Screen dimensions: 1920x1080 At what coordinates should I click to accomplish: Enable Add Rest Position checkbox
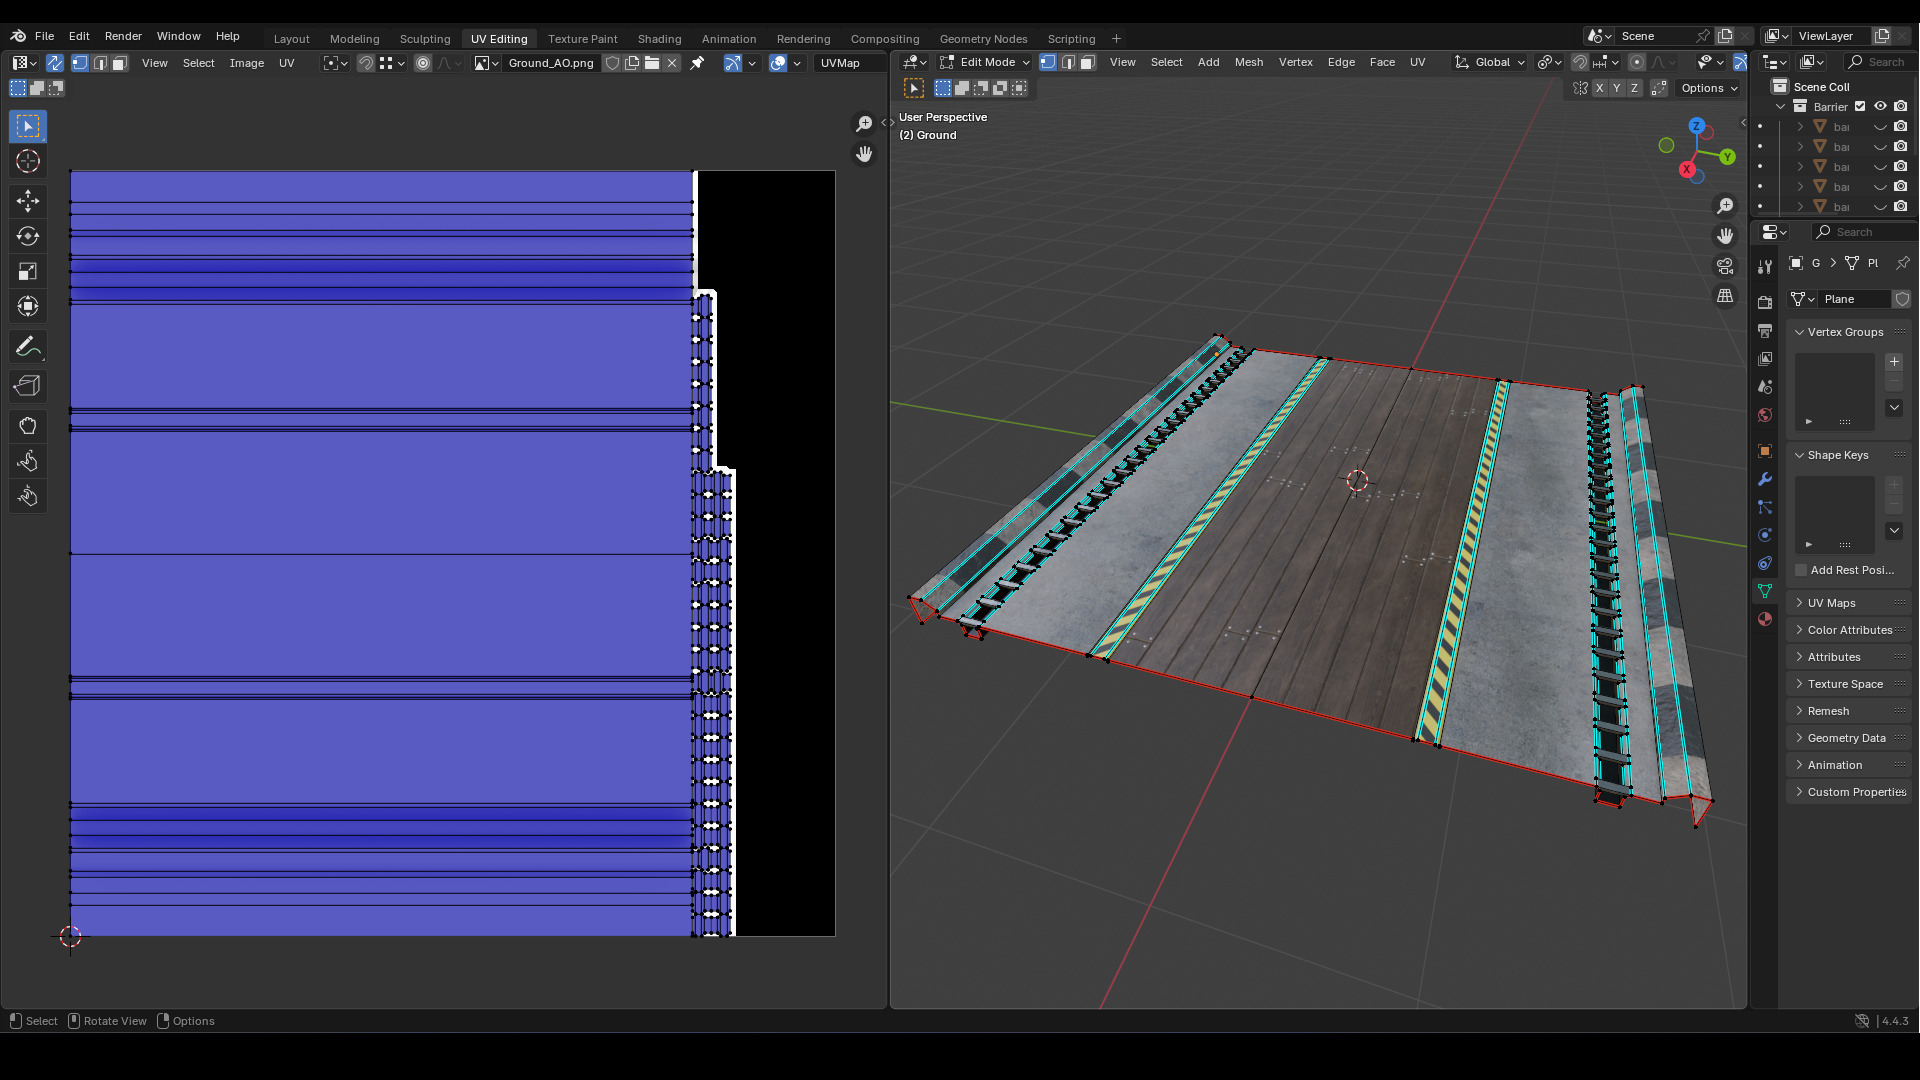[1802, 570]
